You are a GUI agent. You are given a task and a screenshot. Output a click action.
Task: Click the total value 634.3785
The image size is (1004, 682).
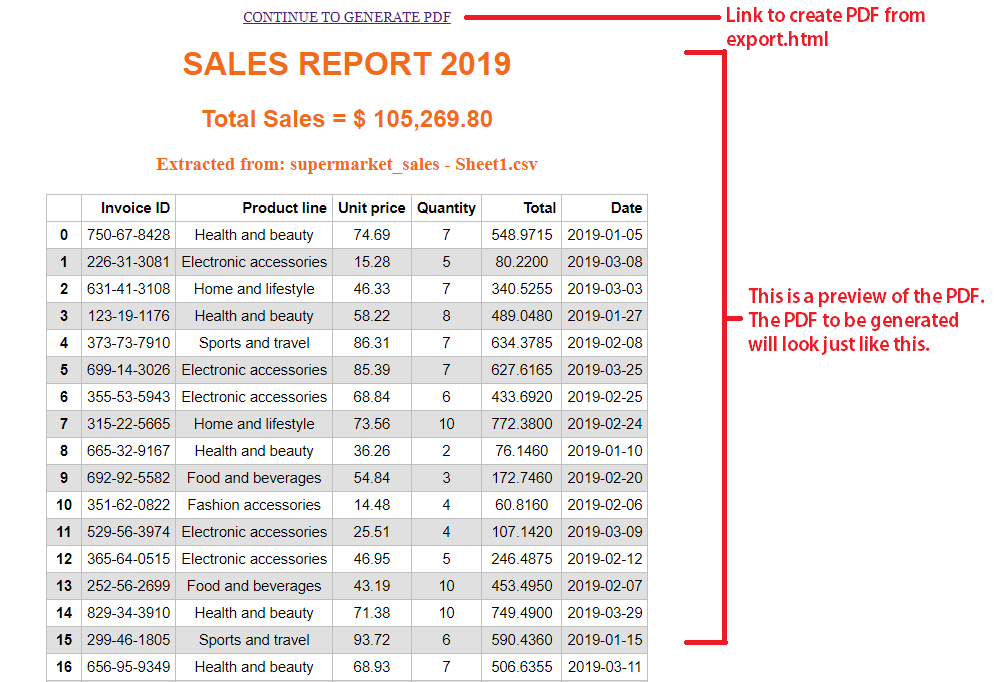coord(522,343)
